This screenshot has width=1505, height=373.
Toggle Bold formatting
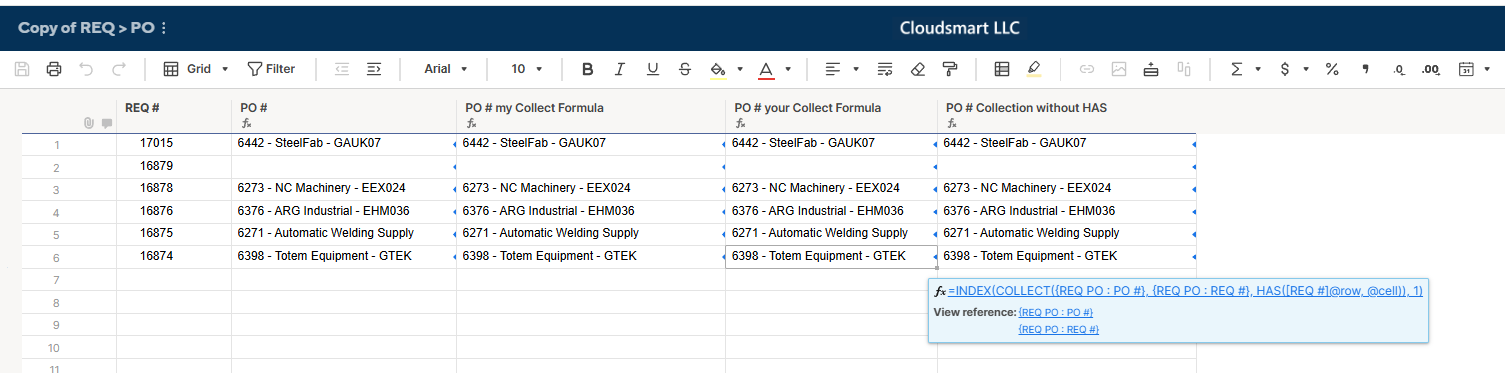point(588,69)
